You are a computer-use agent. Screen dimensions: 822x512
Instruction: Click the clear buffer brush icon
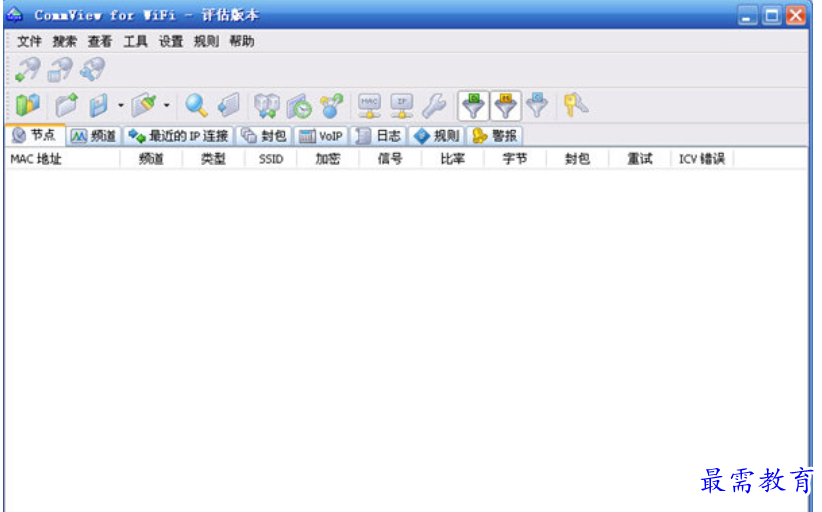[x=144, y=105]
